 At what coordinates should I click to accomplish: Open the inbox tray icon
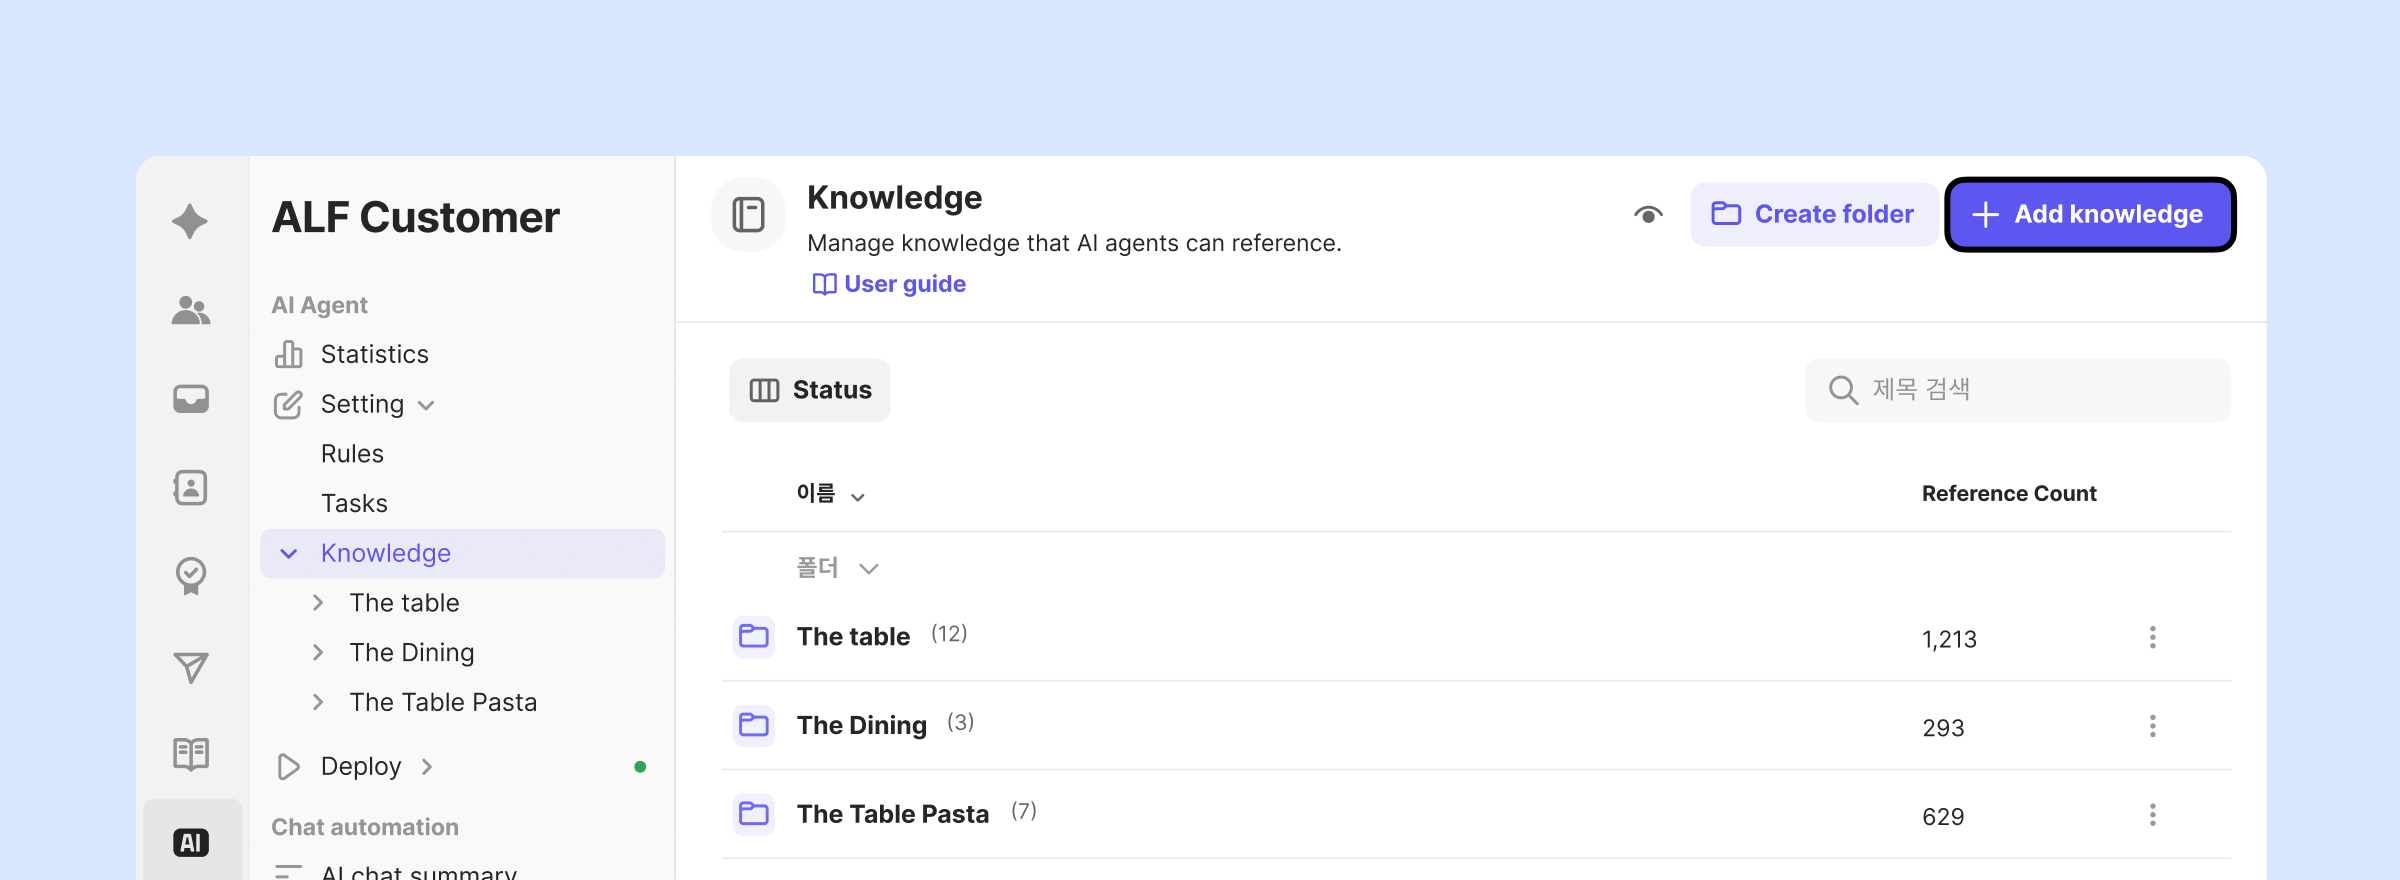coord(190,399)
